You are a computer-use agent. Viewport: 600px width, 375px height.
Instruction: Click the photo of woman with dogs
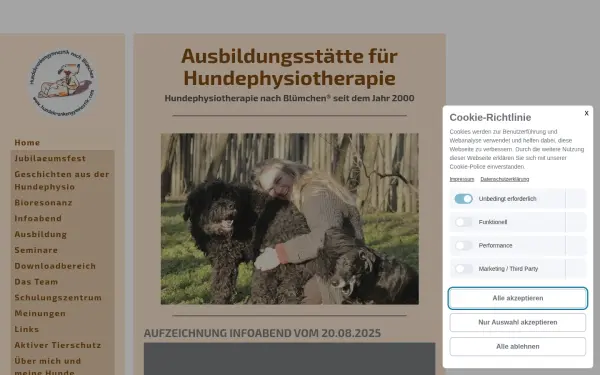pyautogui.click(x=290, y=219)
